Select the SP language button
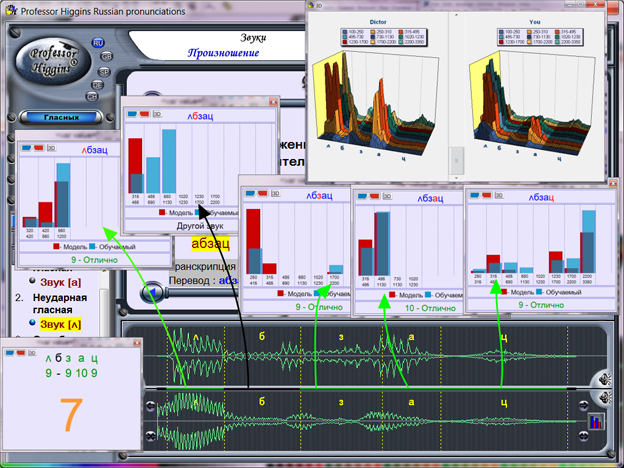Screen dimensions: 624x468 pyautogui.click(x=104, y=72)
